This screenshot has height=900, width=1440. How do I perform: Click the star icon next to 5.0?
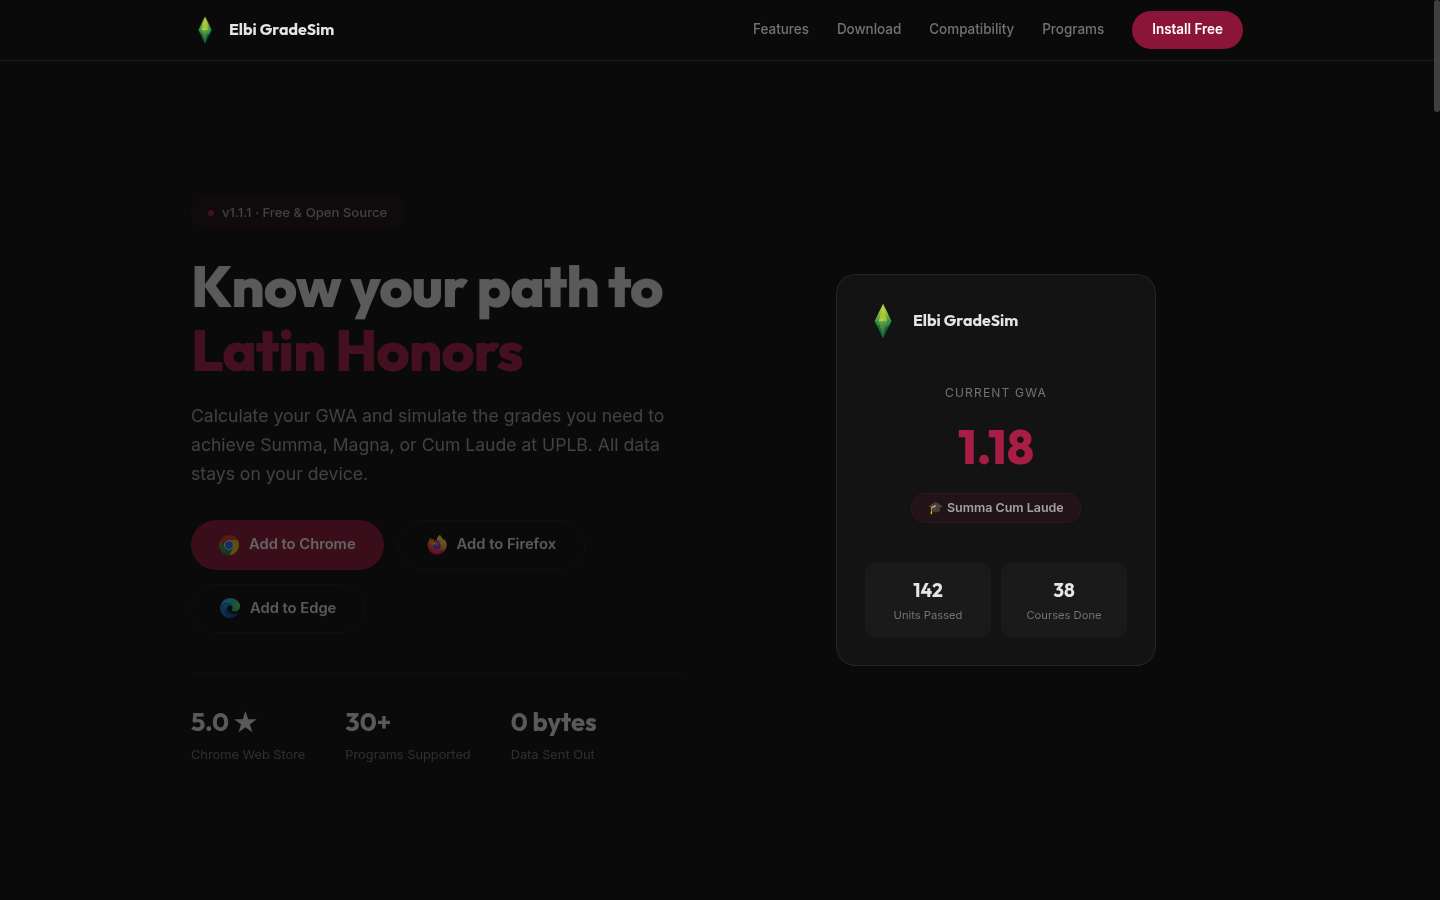click(246, 722)
